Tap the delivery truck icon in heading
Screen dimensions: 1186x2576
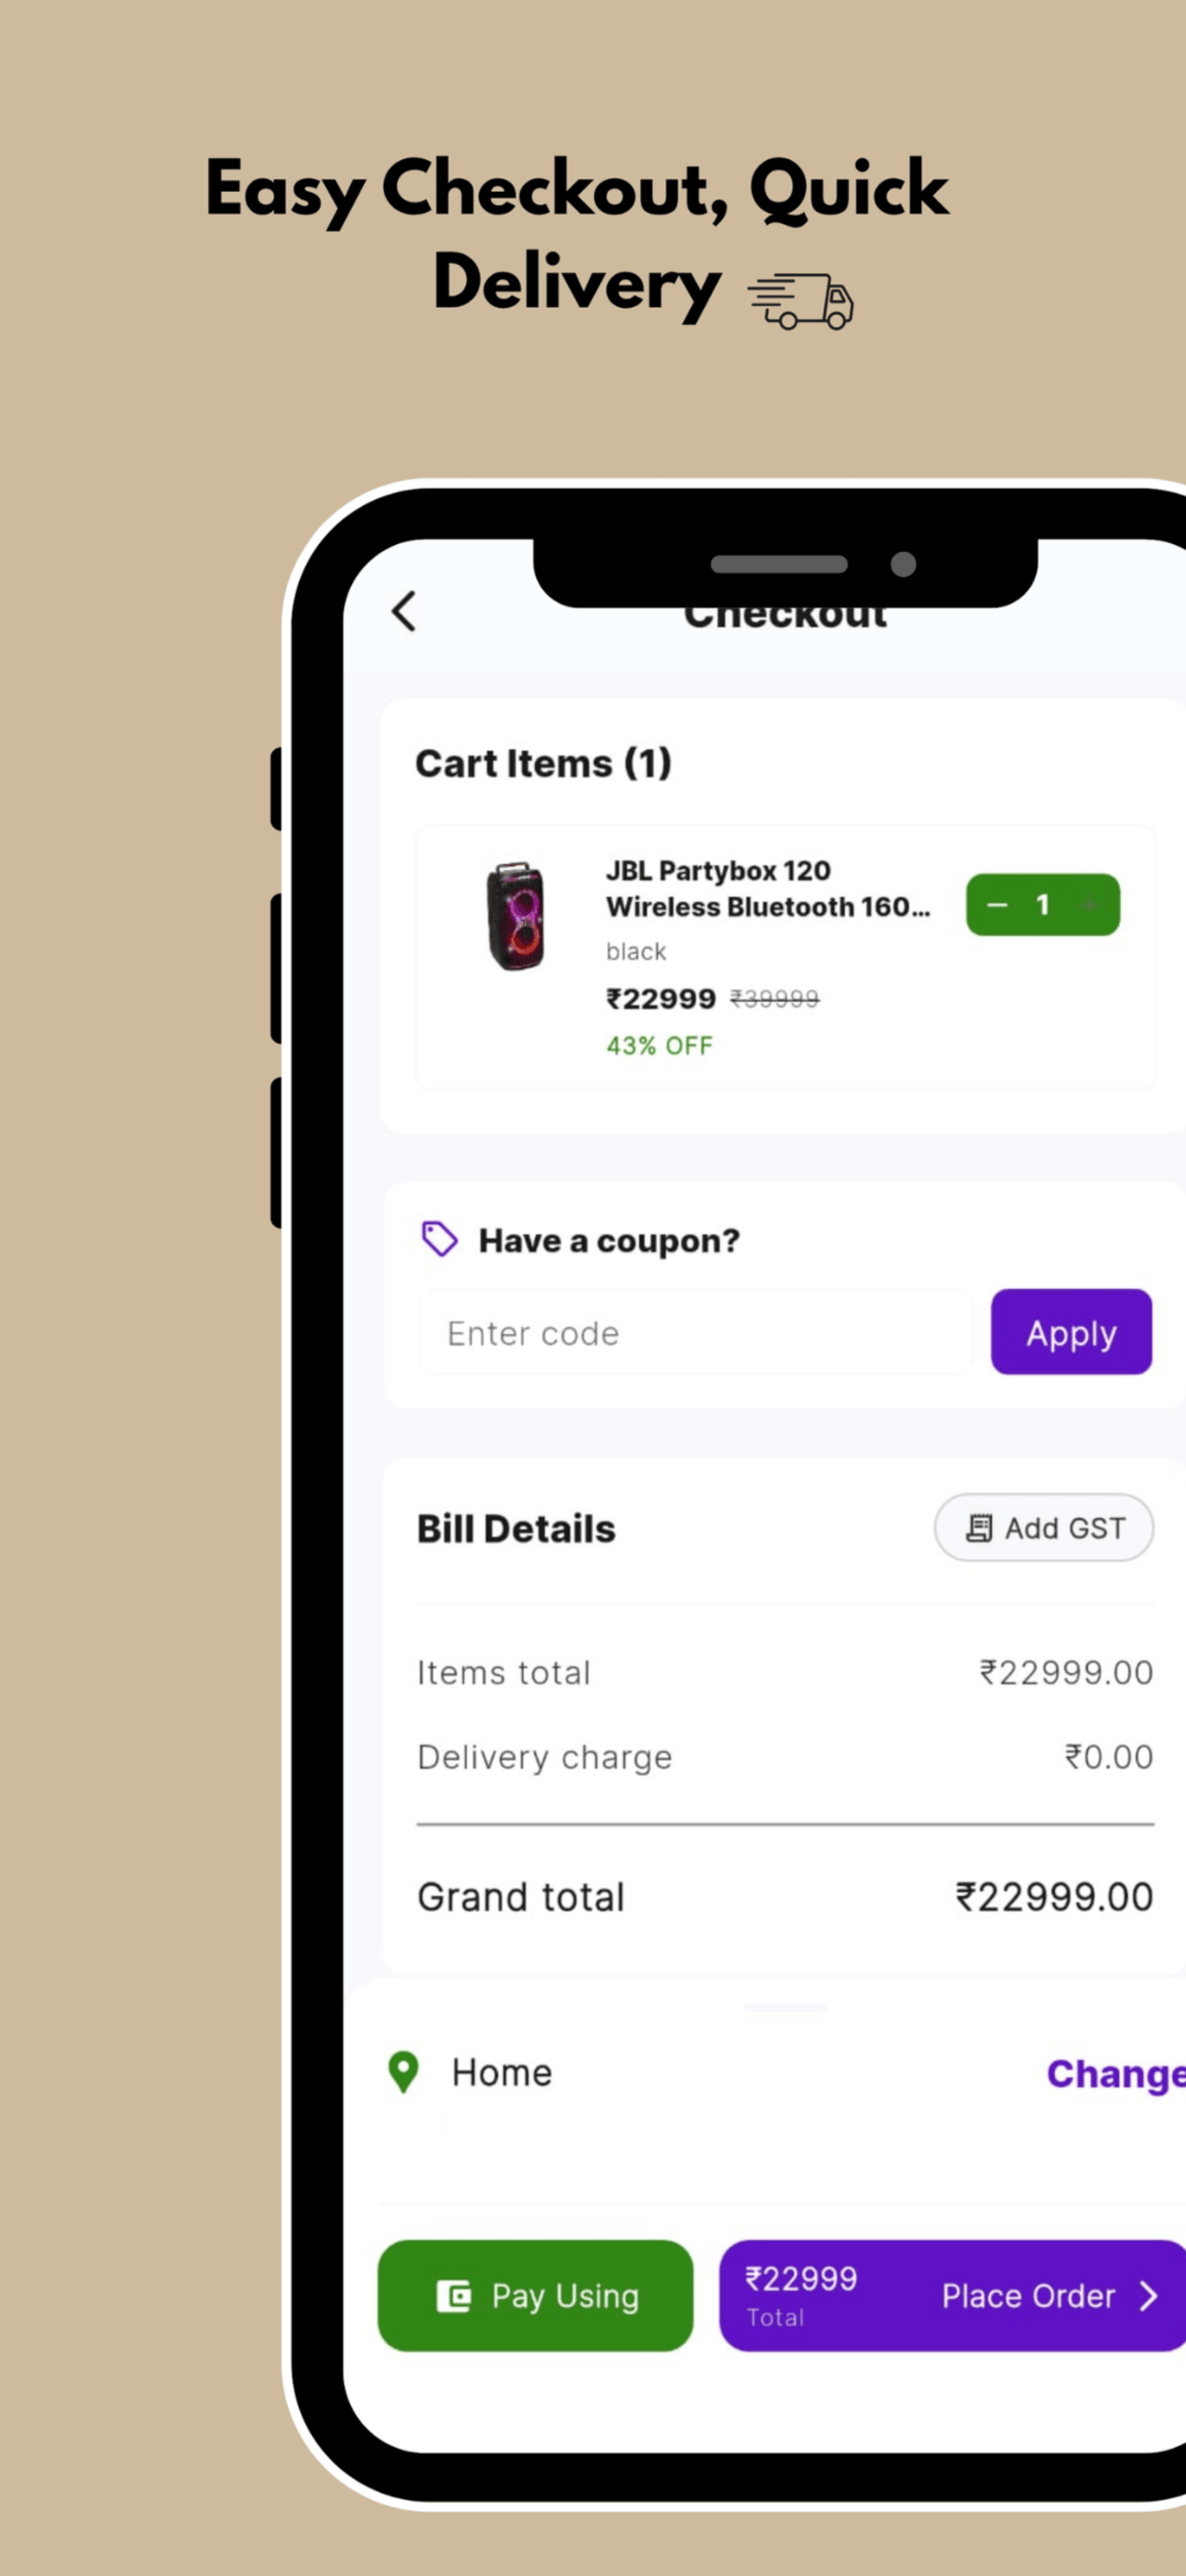(800, 300)
